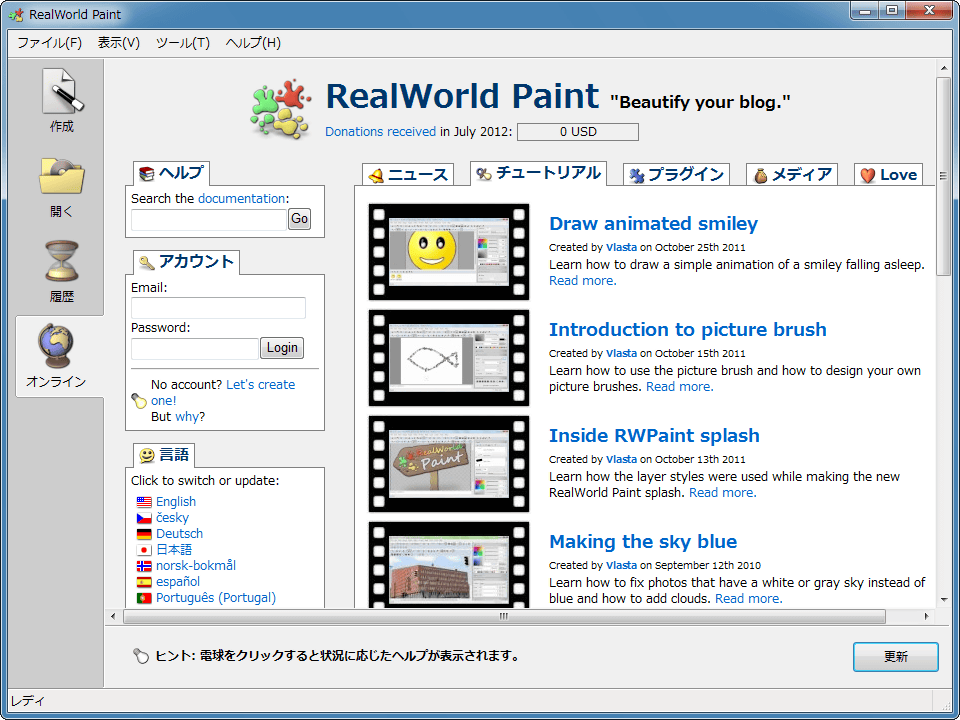Click the documentation search input field
Viewport: 960px width, 720px height.
tap(209, 219)
